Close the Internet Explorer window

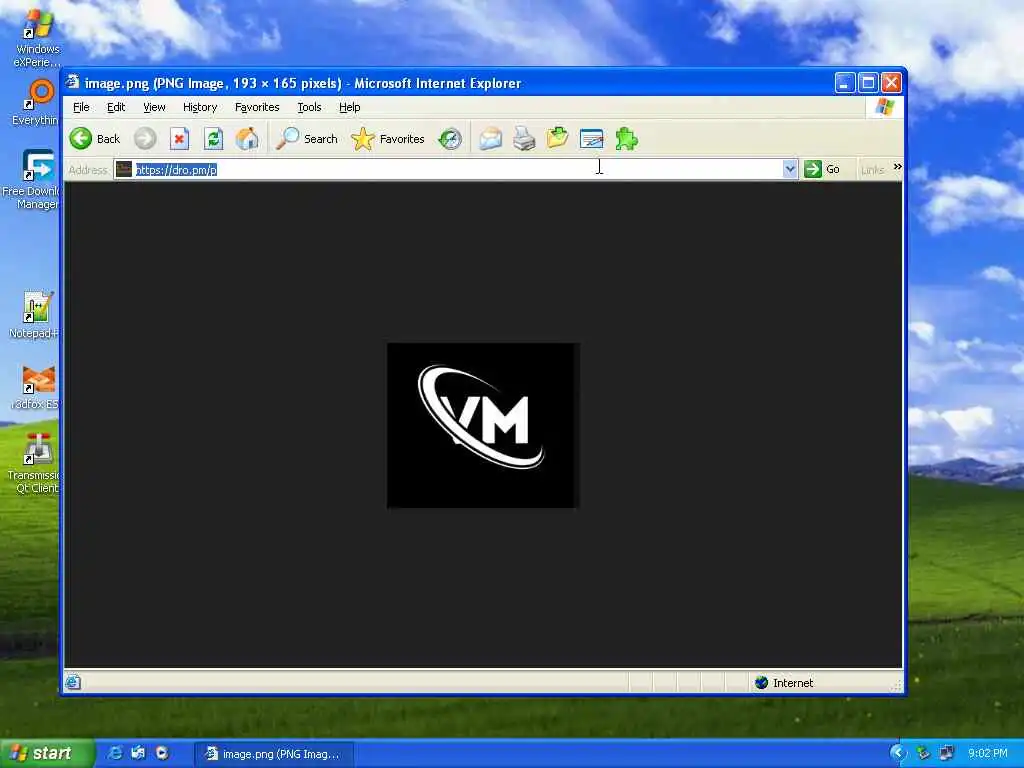coord(891,83)
